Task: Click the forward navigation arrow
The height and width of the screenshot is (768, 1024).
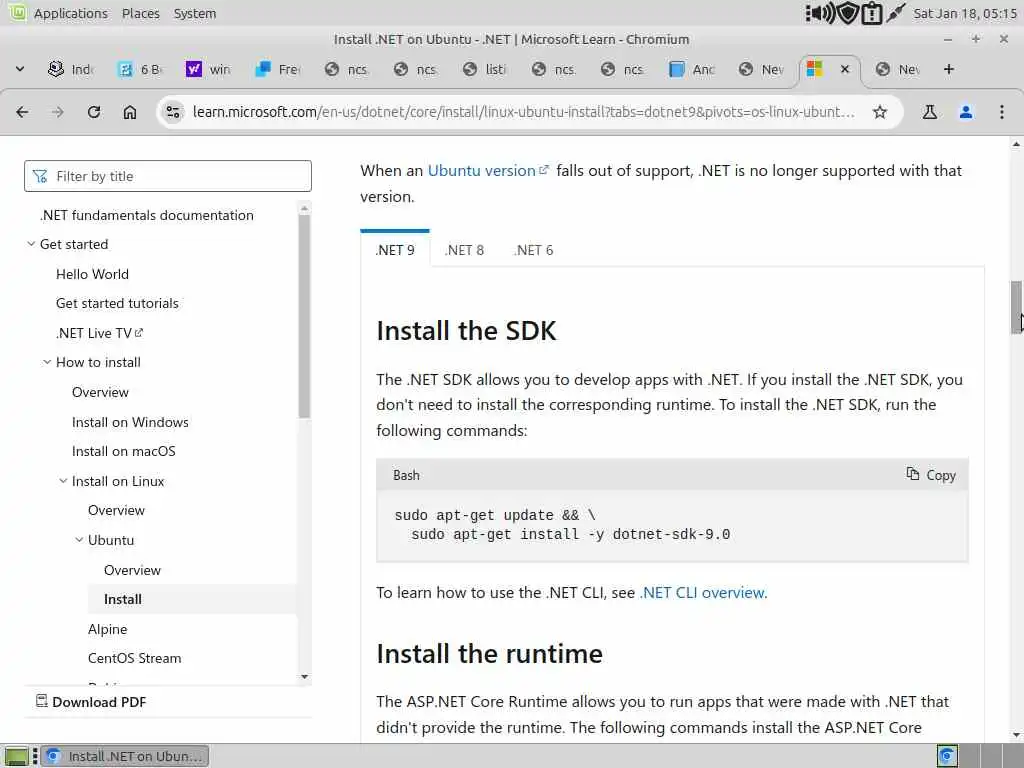Action: 57,112
